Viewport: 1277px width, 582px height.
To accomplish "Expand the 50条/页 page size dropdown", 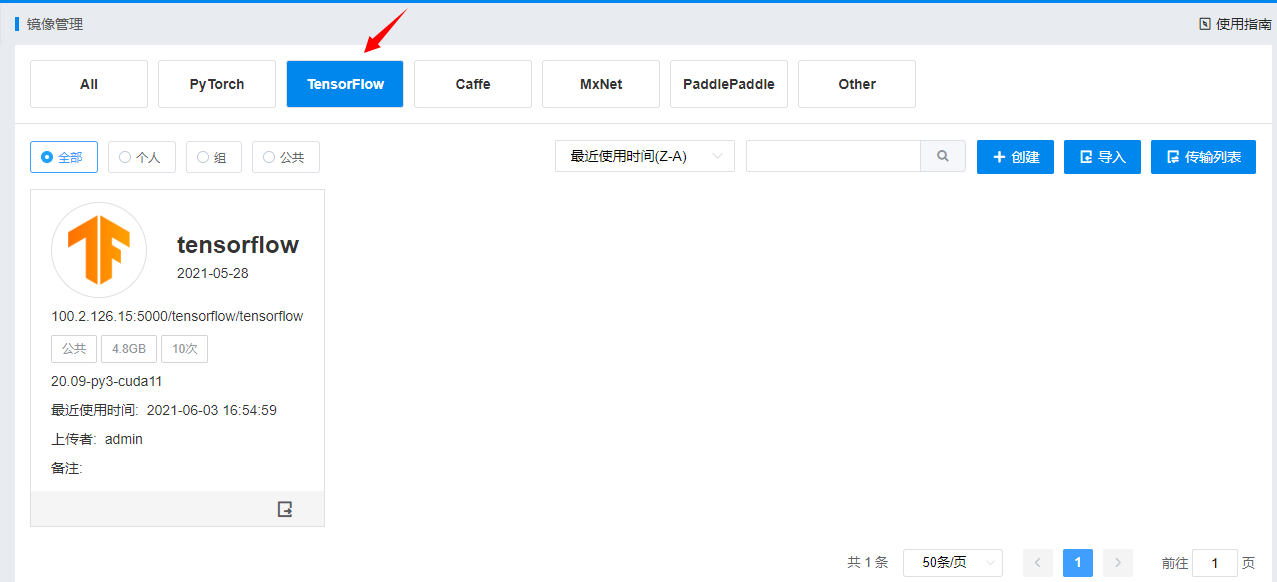I will point(952,563).
